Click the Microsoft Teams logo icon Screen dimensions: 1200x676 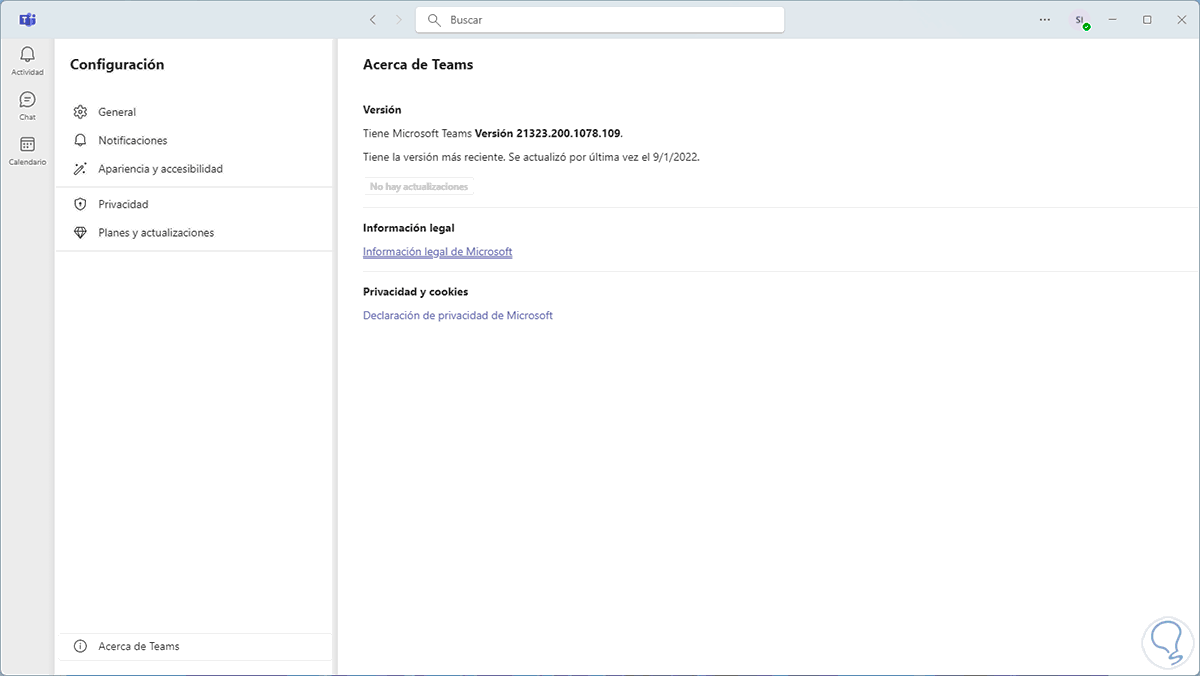tap(27, 19)
